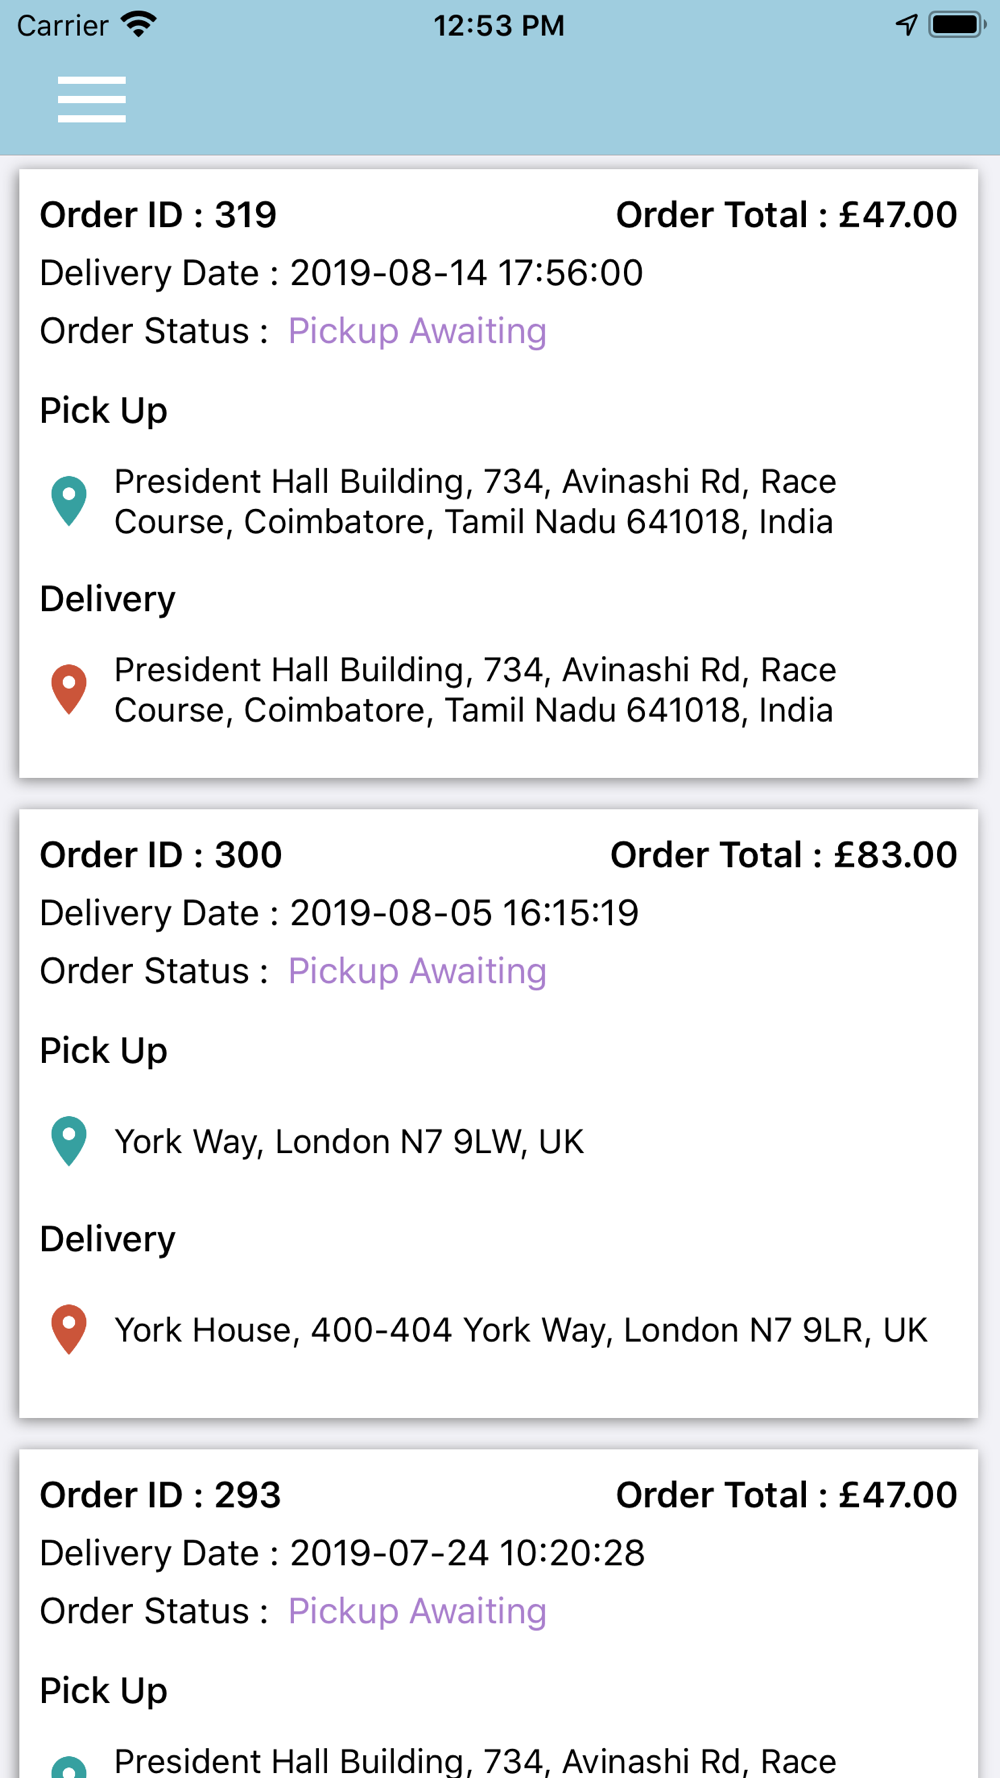This screenshot has width=1000, height=1778.
Task: Tap teal pickup pin for Order 293
Action: [x=69, y=1766]
